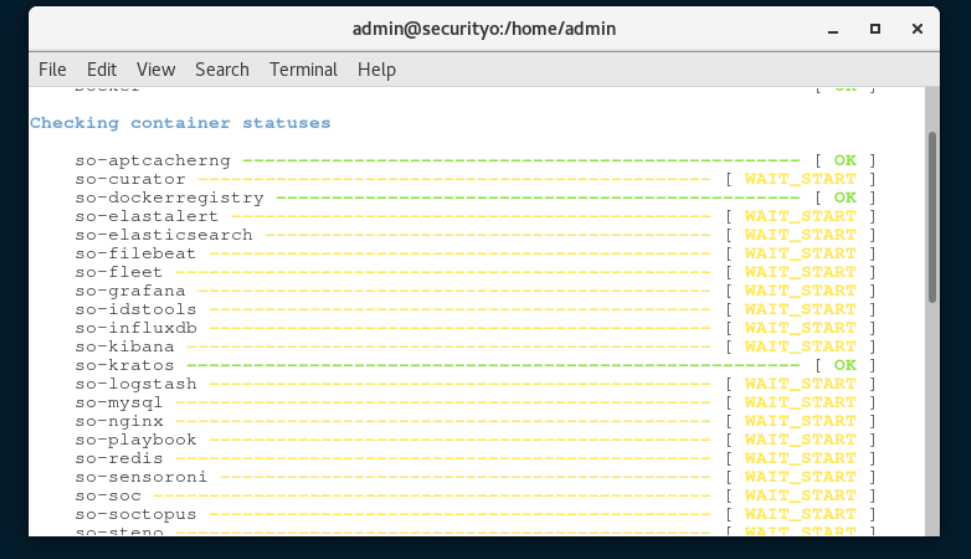The image size is (971, 559).
Task: Click WAIT_START status of so-filebeat
Action: click(x=800, y=253)
